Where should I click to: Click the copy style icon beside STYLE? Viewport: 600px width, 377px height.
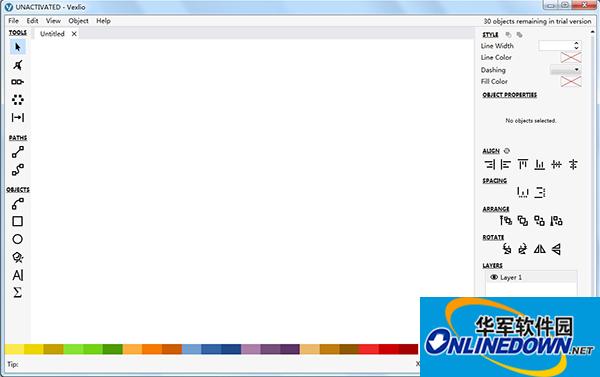(508, 35)
